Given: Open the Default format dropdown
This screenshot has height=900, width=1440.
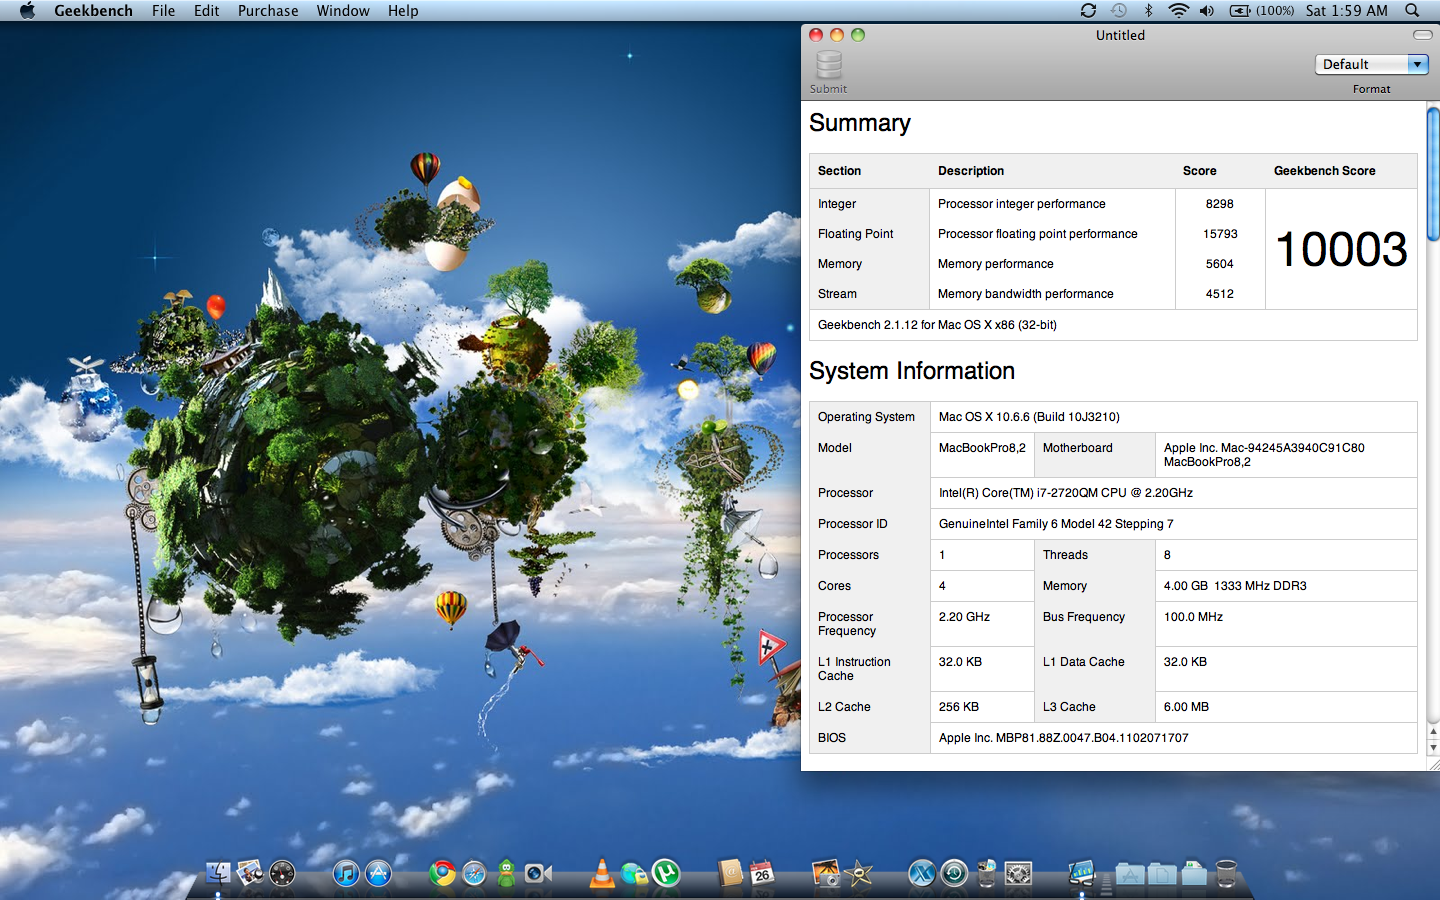Looking at the screenshot, I should tap(1371, 64).
